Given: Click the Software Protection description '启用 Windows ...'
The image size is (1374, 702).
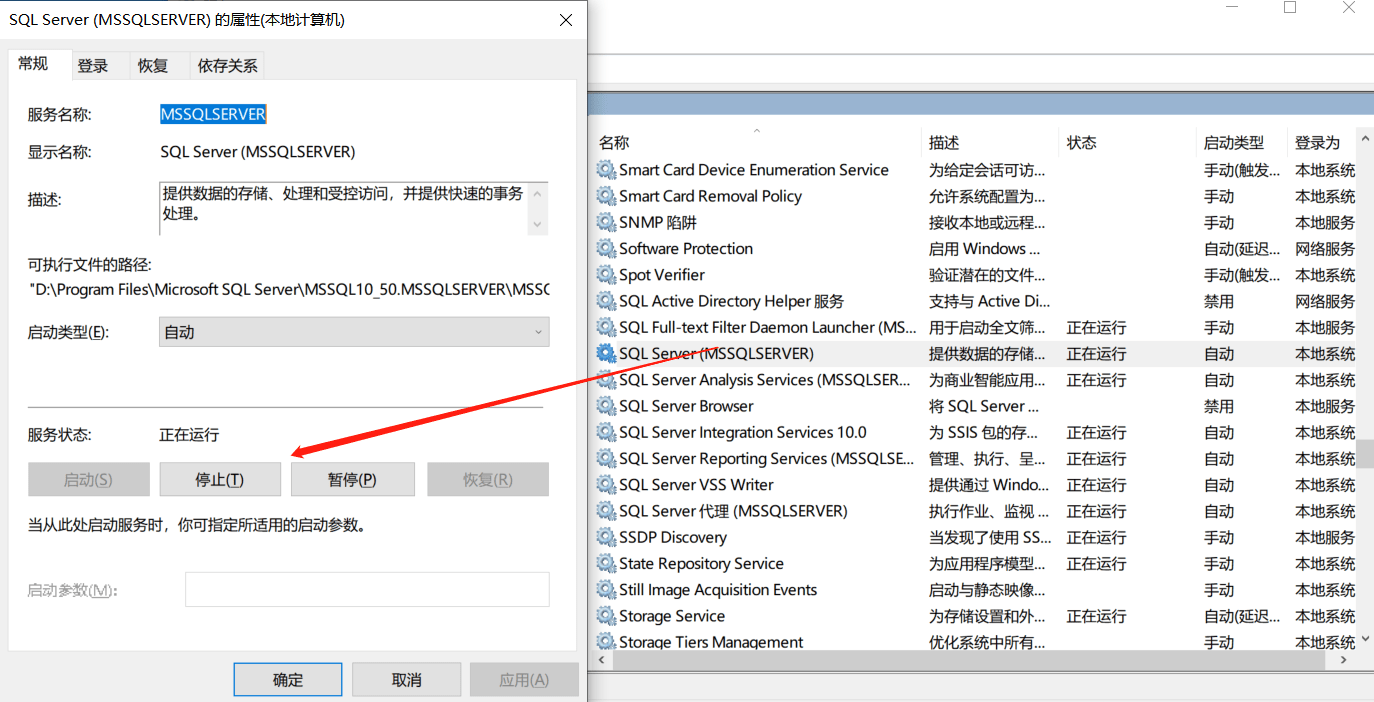Looking at the screenshot, I should coord(985,248).
